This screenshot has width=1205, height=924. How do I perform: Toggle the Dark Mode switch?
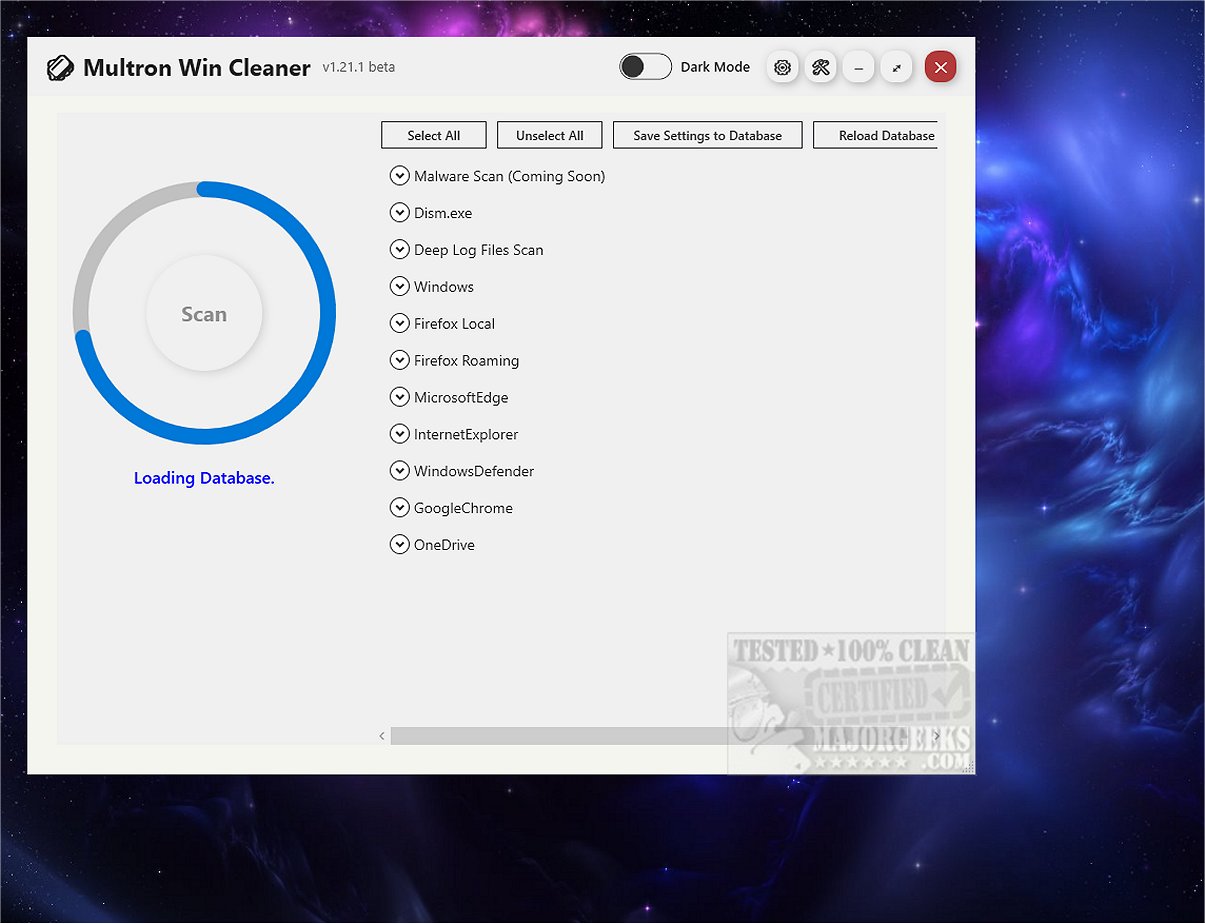coord(645,67)
